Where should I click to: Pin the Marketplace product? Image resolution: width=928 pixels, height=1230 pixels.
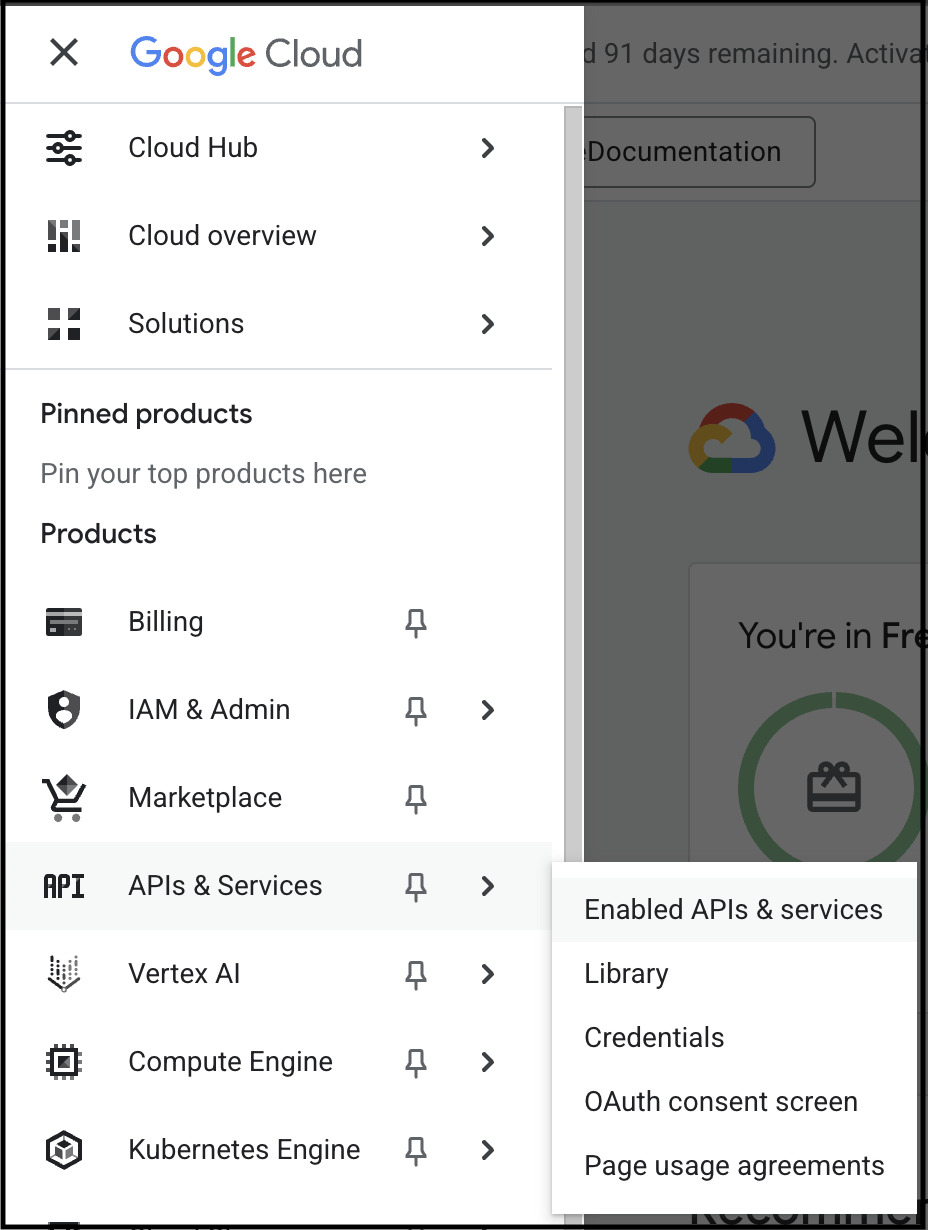[x=416, y=800]
